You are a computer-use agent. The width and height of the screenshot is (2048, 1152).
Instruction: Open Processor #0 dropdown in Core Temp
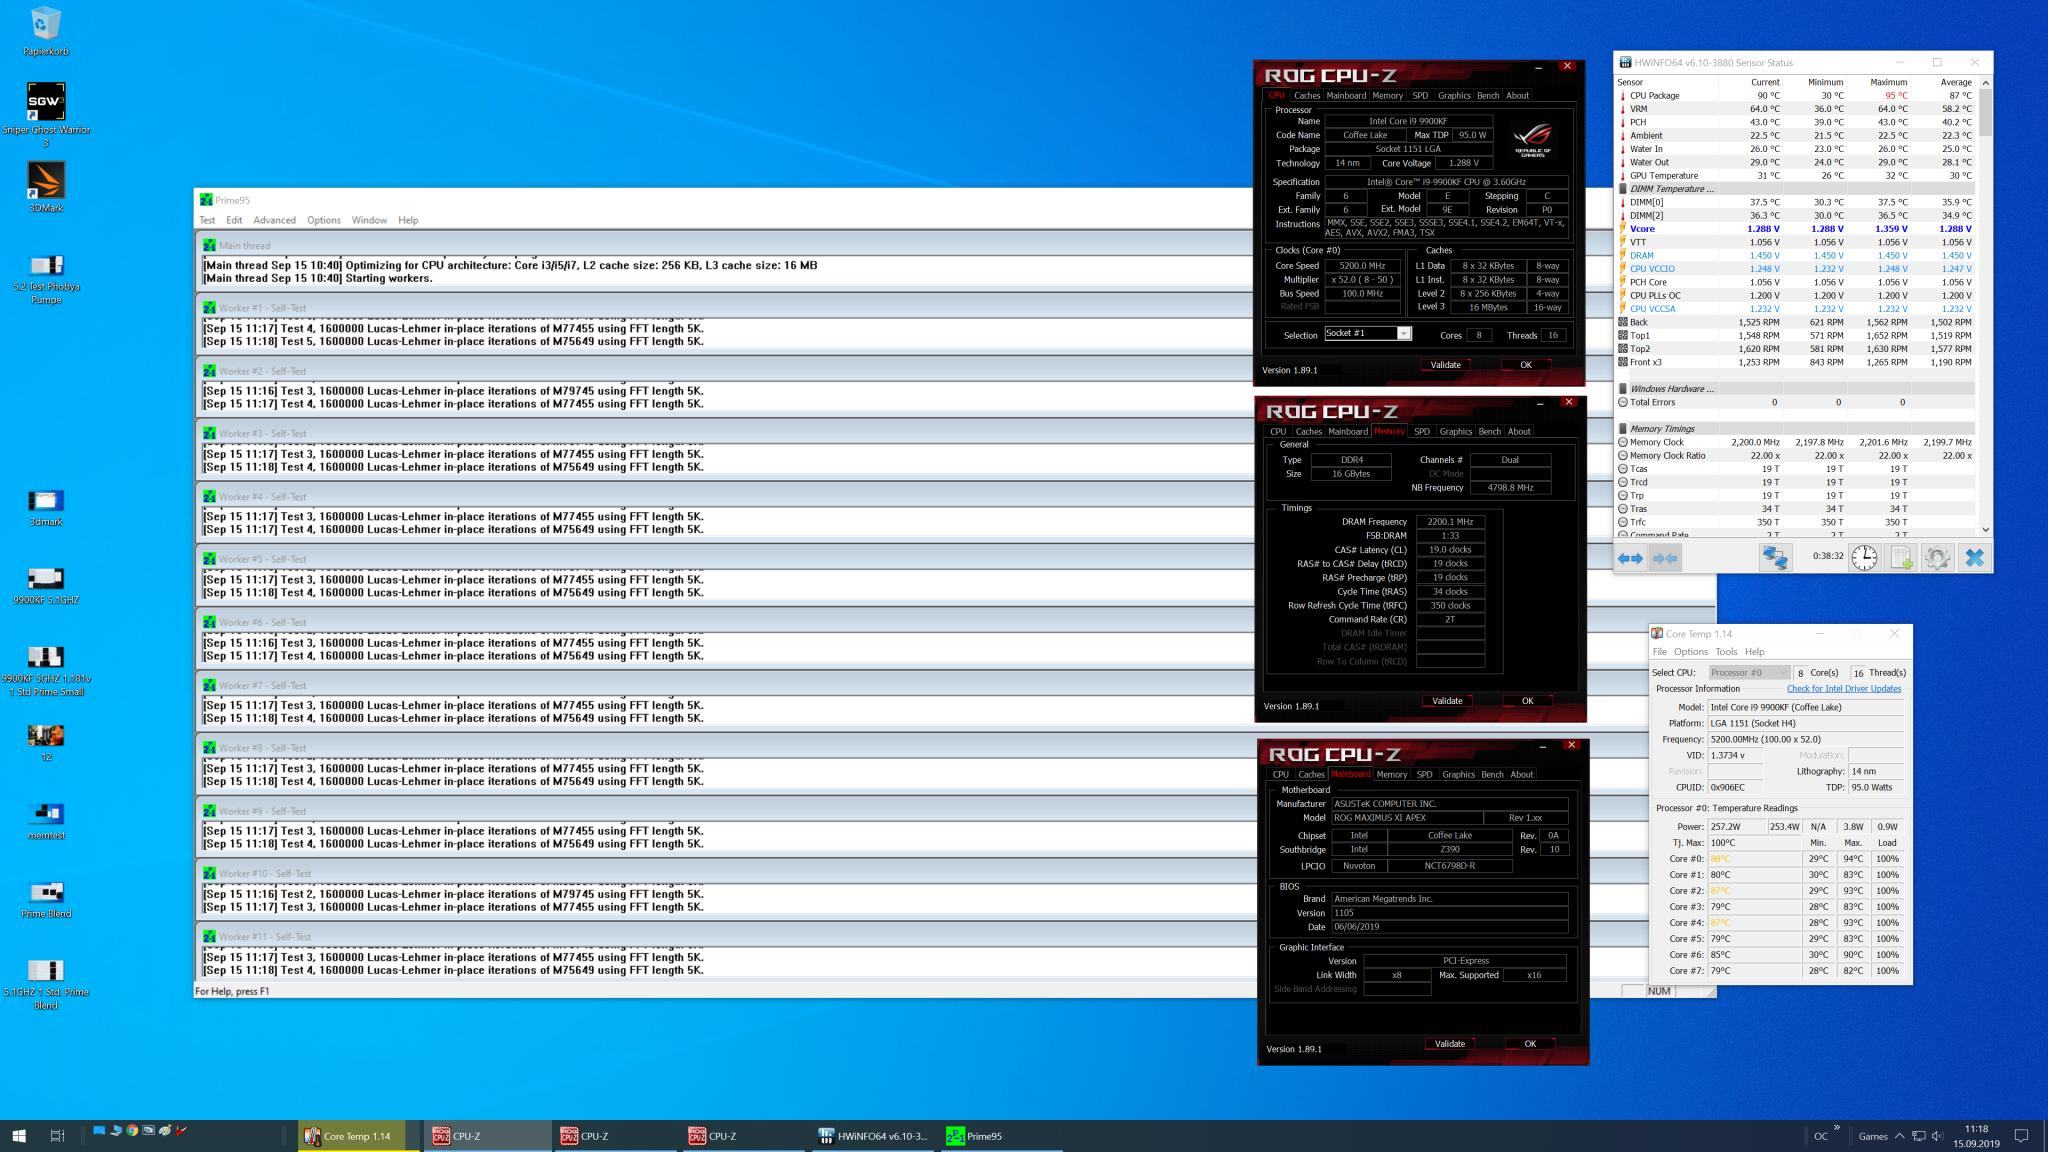coord(1749,673)
